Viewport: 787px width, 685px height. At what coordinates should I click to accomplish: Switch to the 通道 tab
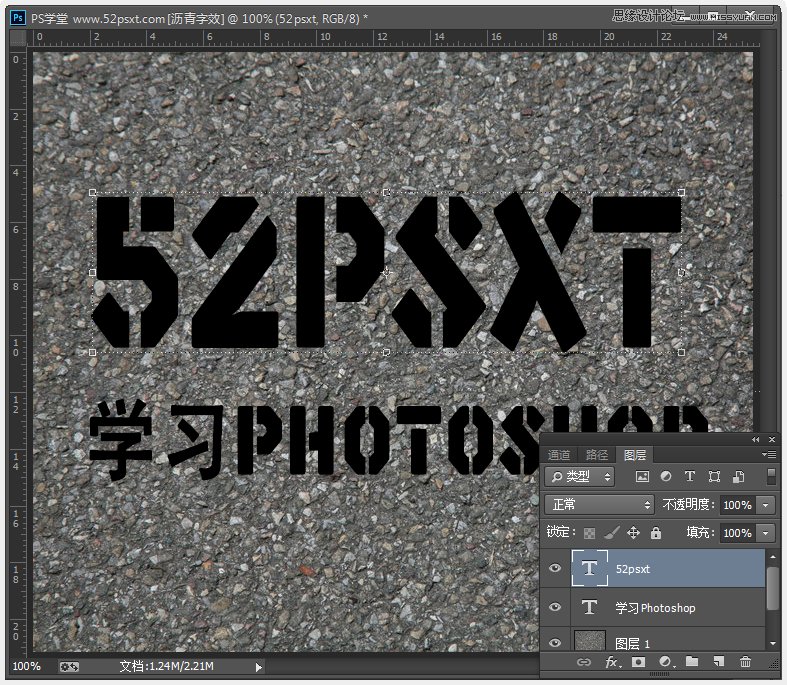(x=559, y=455)
